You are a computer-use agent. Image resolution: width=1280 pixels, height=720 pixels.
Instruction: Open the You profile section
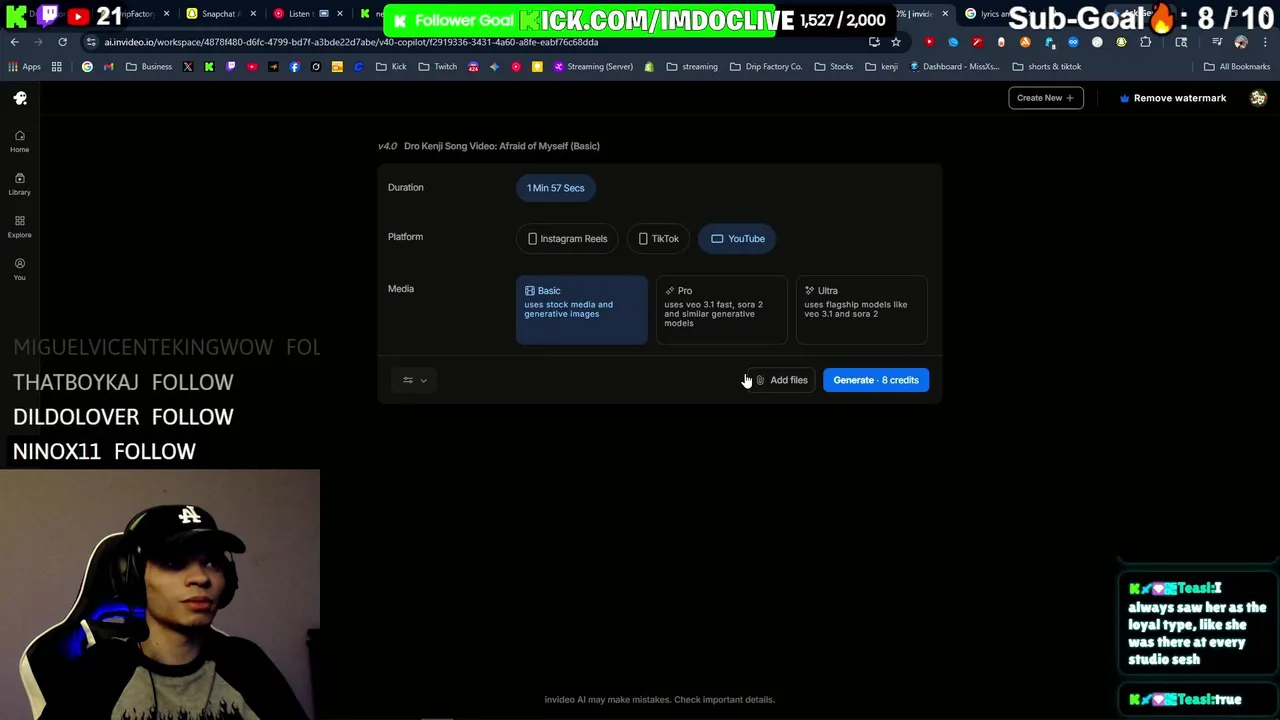19,269
